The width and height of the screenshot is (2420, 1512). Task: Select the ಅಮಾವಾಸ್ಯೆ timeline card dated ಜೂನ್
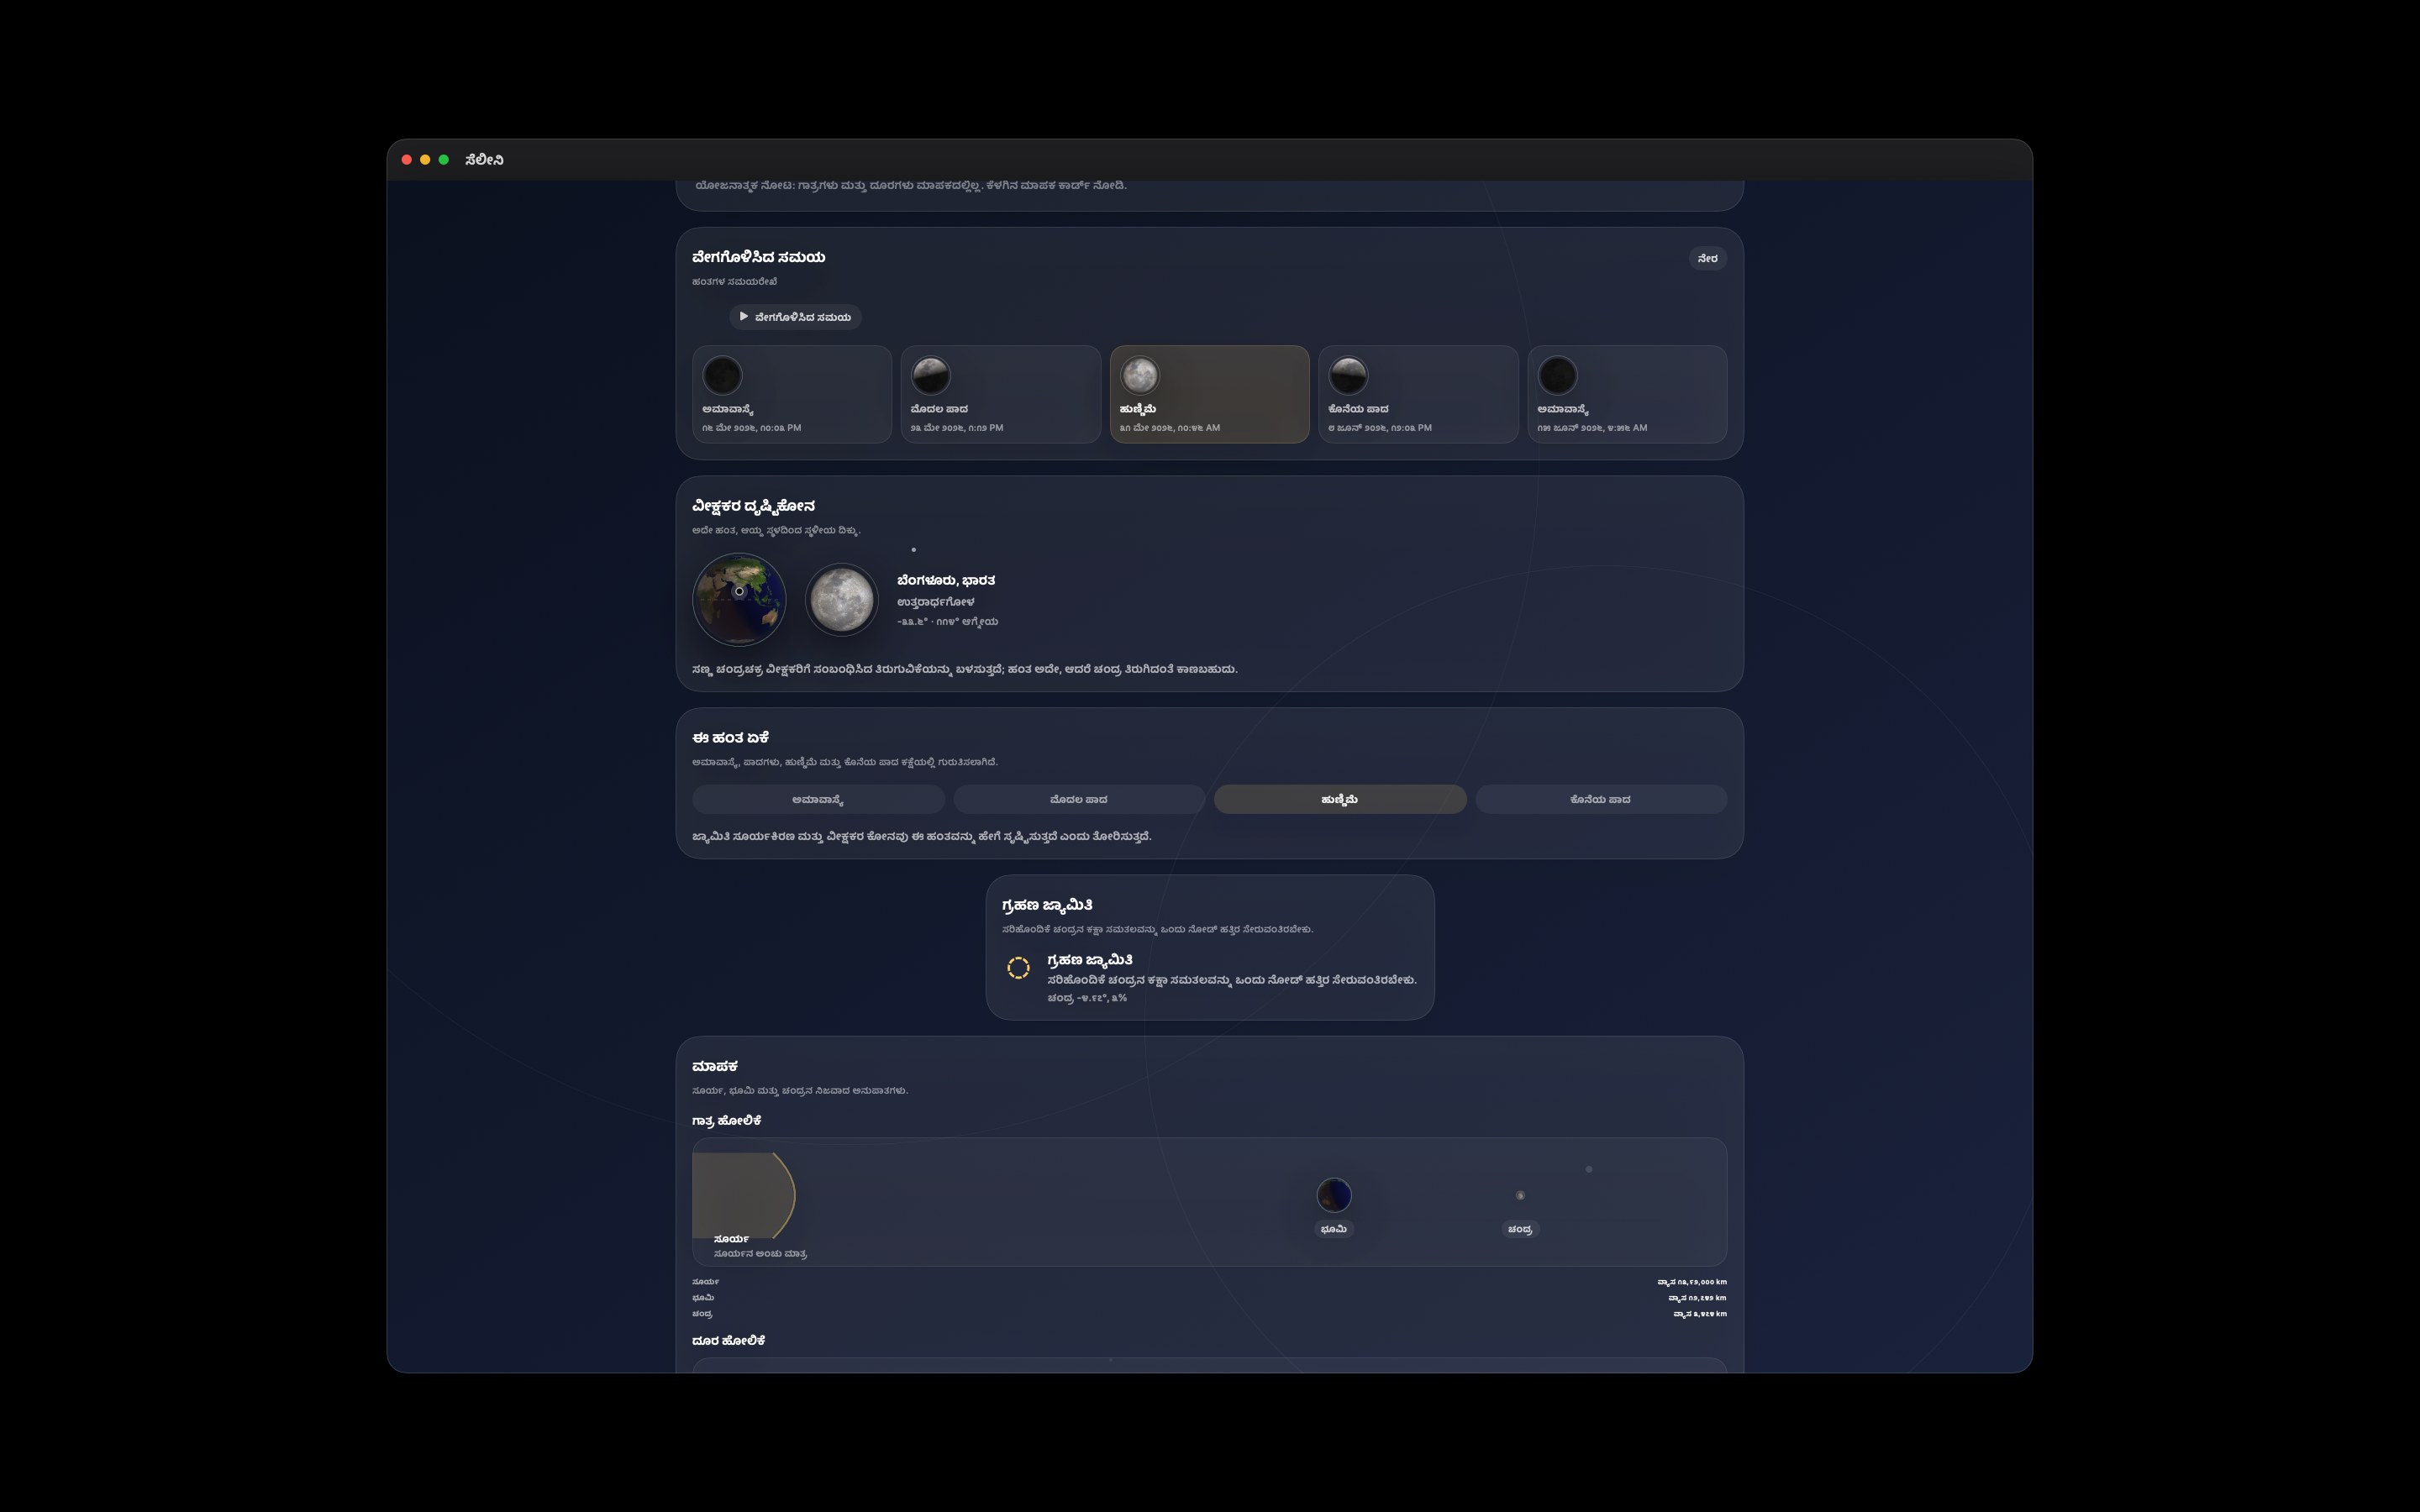pos(1627,394)
